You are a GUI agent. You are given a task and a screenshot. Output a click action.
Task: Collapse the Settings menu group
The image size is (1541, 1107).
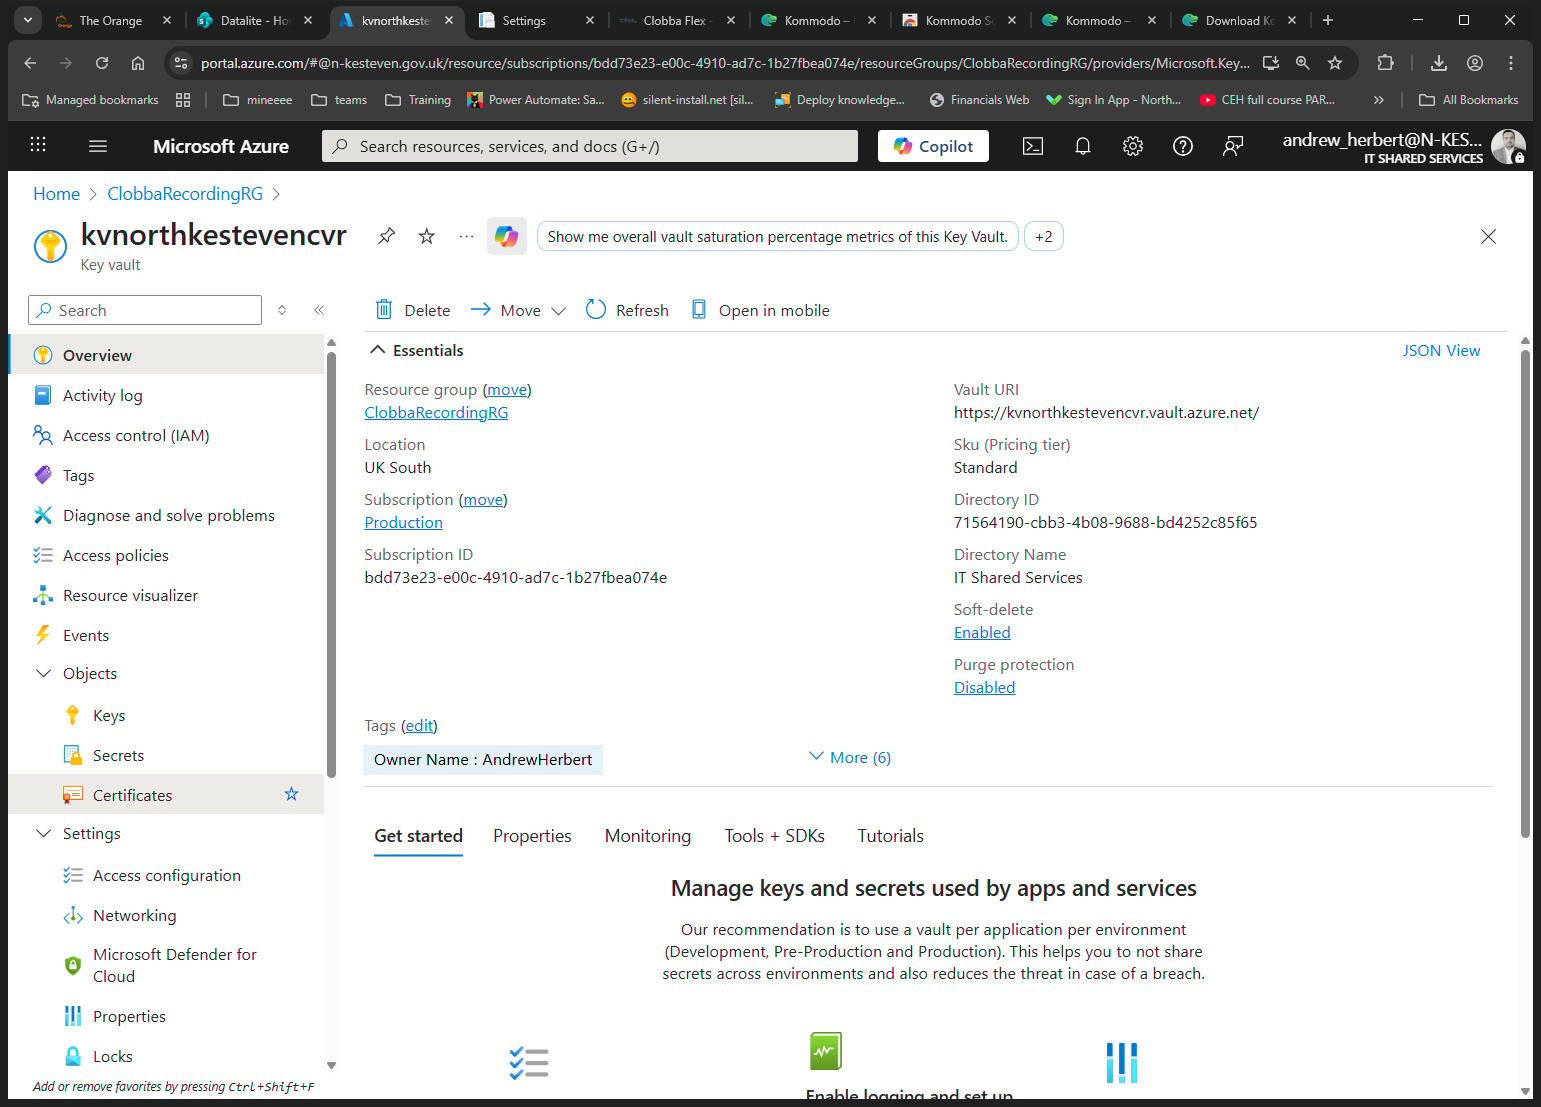(43, 833)
